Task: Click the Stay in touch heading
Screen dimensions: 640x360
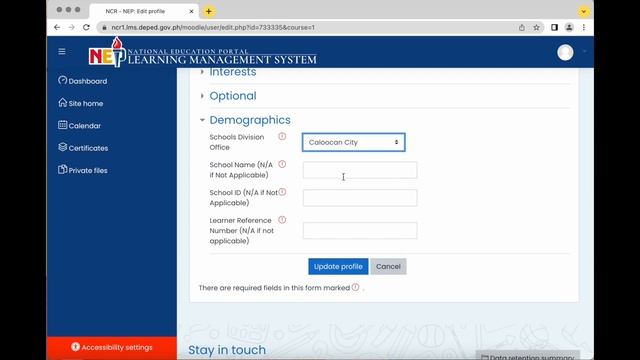Action: click(227, 350)
